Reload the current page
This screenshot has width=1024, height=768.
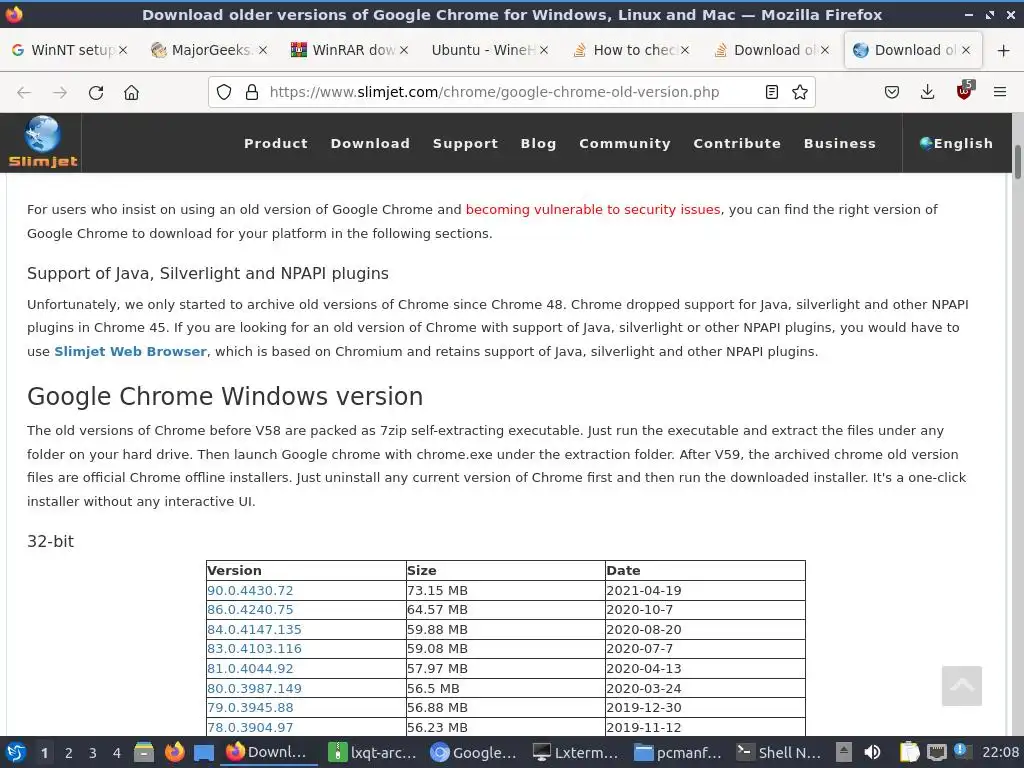(x=96, y=93)
